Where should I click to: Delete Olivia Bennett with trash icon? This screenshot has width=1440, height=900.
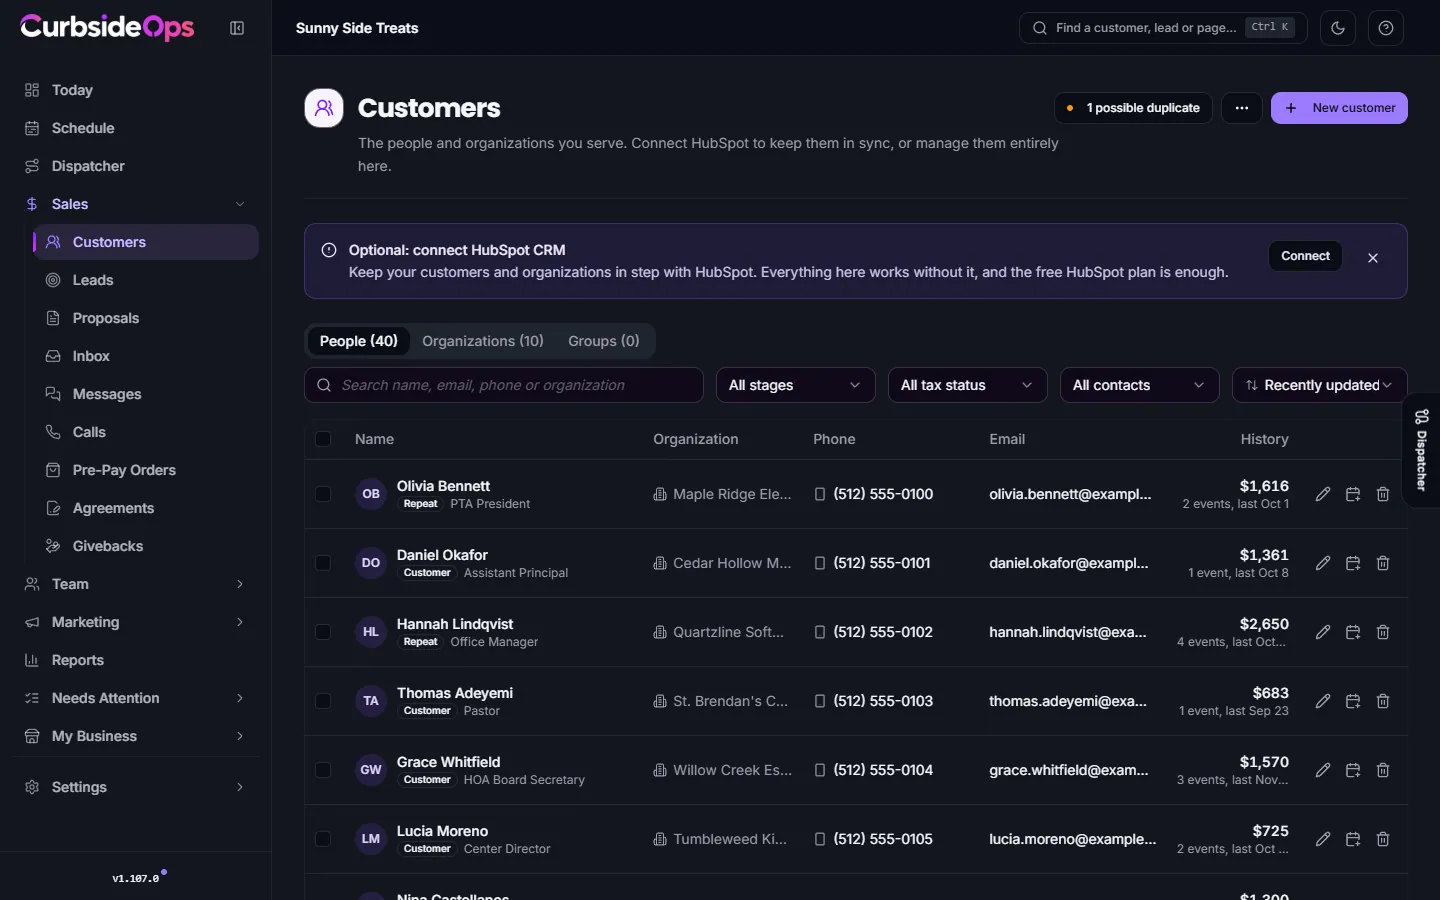[1383, 494]
